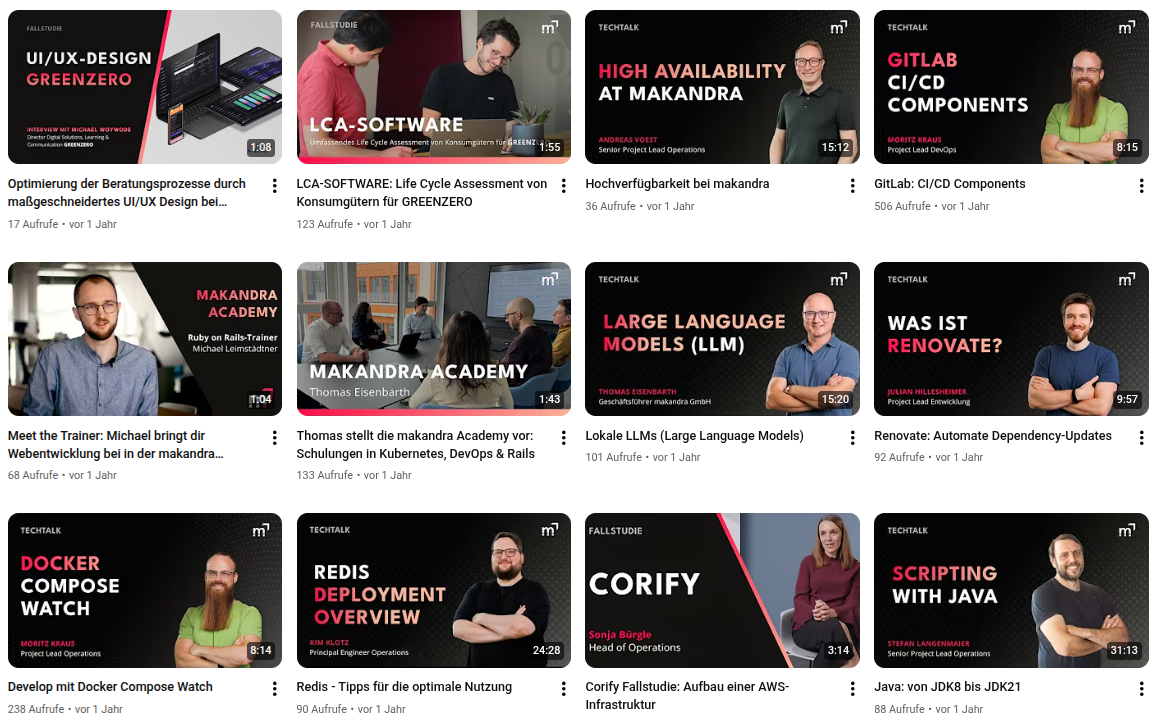
Task: Open the Was ist Renovate? thumbnail
Action: 1011,339
